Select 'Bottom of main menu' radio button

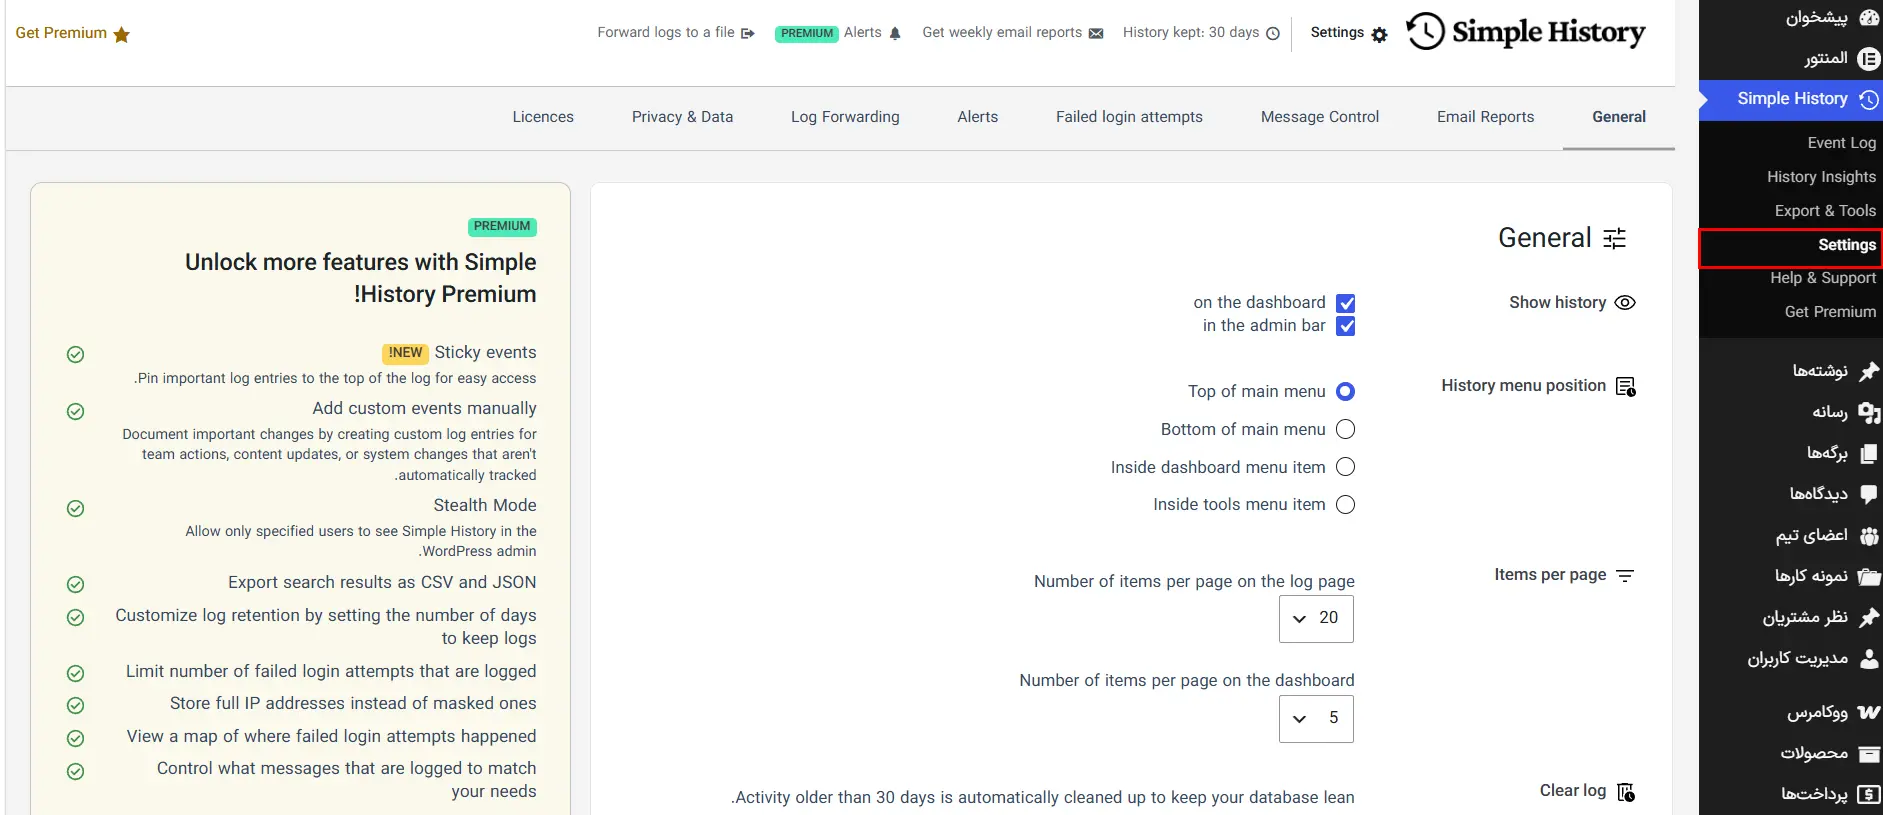(1346, 430)
